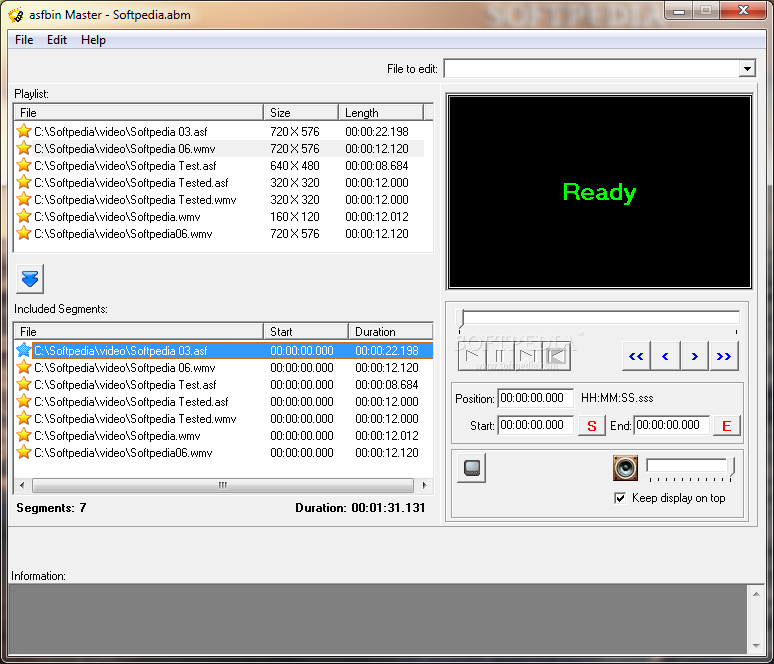Click the Included Segments File column header

139,331
